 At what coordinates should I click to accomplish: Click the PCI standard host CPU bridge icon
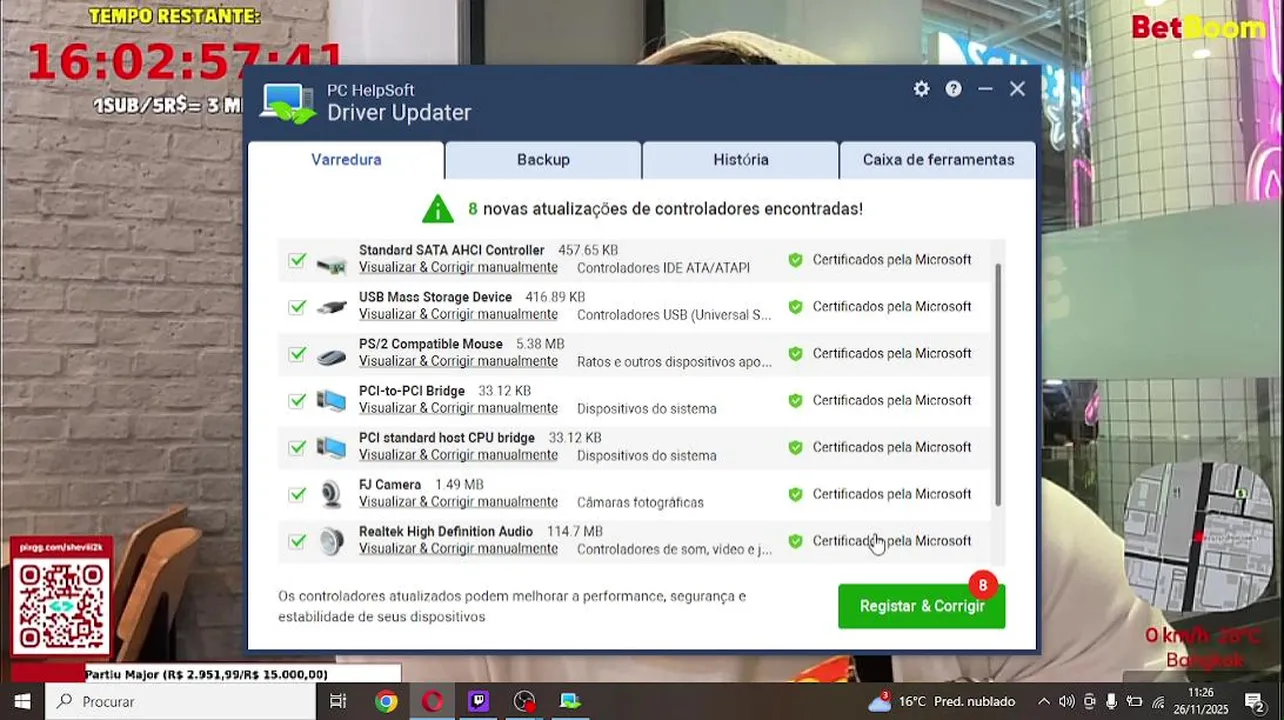331,448
